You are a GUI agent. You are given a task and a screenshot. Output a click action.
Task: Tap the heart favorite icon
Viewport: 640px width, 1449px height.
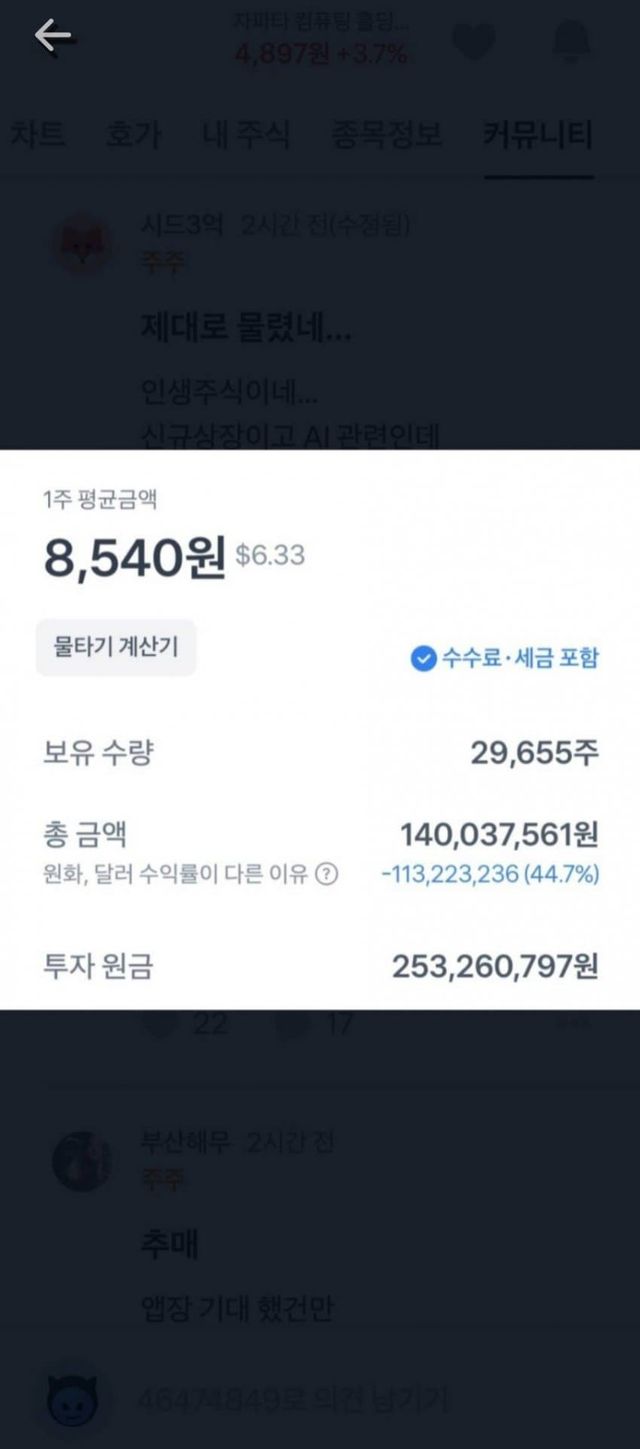[x=475, y=41]
